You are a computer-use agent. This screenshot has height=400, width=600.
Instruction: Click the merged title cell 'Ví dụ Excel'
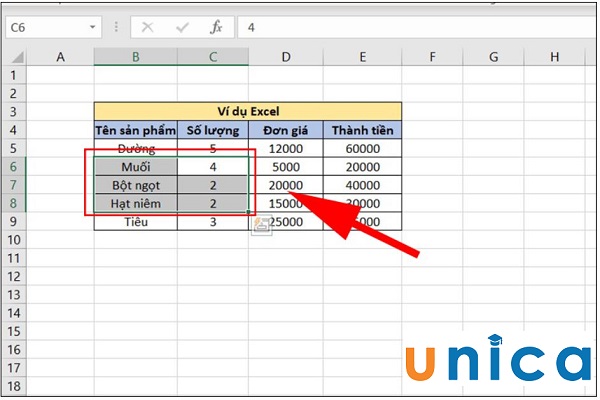click(x=248, y=112)
